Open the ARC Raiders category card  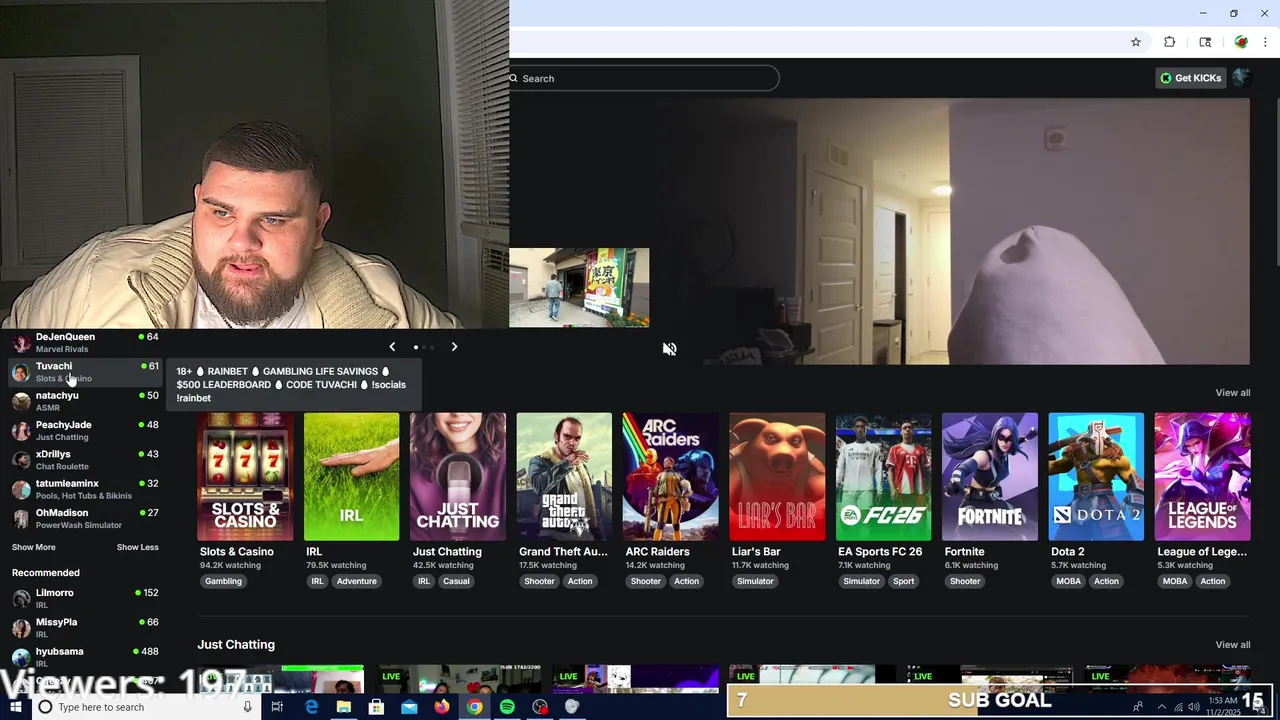click(x=670, y=477)
